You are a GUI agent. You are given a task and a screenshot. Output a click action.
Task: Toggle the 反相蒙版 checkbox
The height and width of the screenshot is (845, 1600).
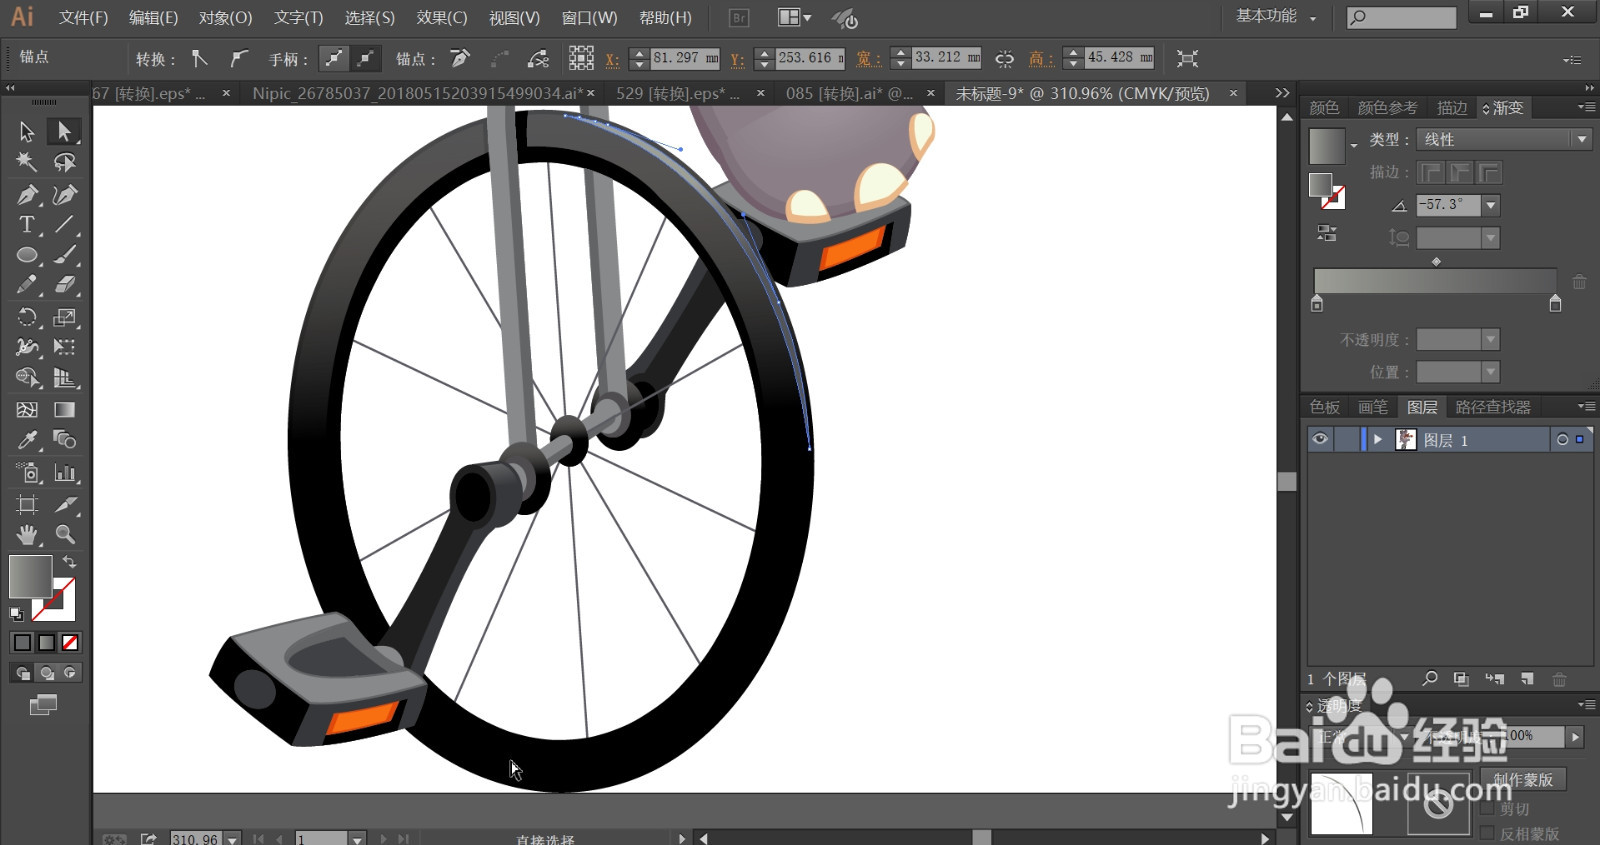[1487, 833]
